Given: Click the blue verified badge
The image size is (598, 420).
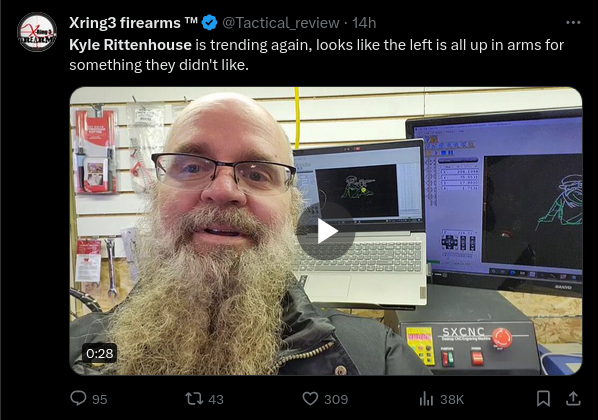Looking at the screenshot, I should click(x=209, y=23).
